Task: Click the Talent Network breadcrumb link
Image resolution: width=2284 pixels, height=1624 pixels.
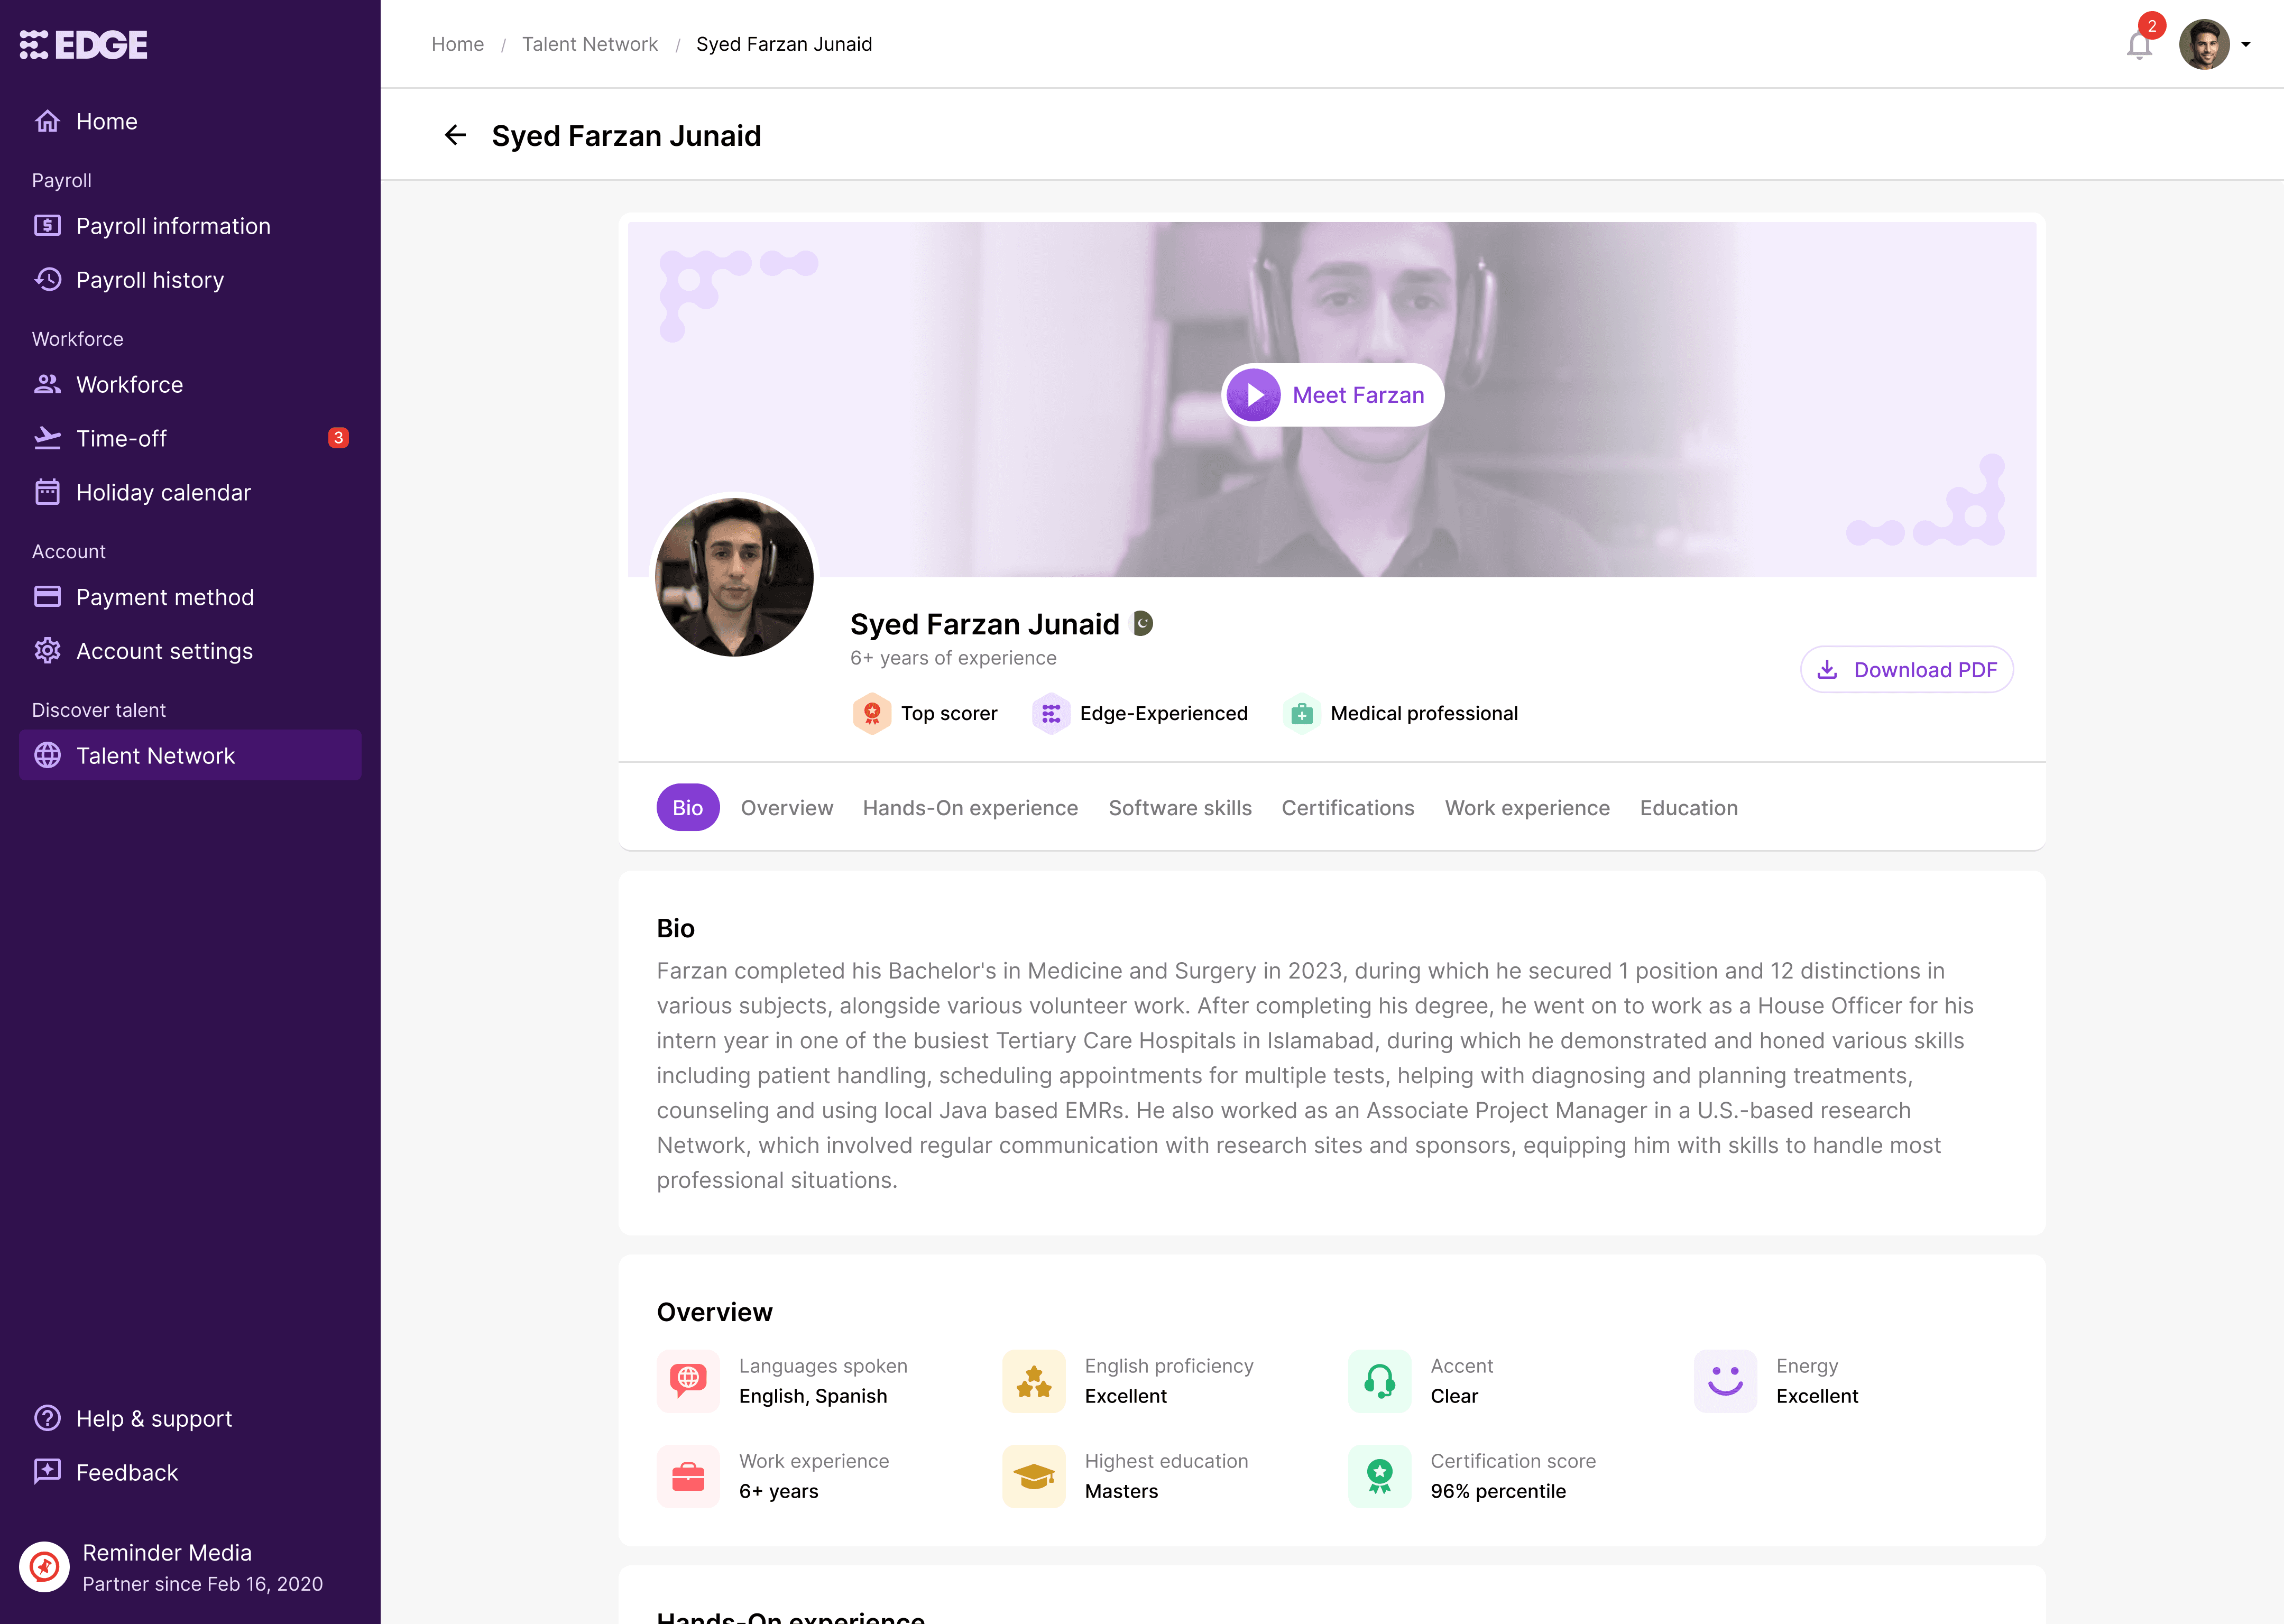Action: pos(590,44)
